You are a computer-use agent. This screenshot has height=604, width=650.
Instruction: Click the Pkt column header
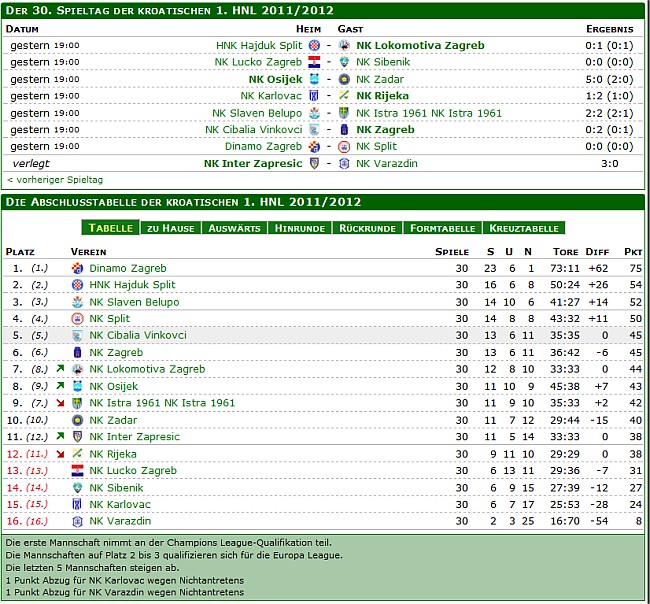click(x=633, y=252)
